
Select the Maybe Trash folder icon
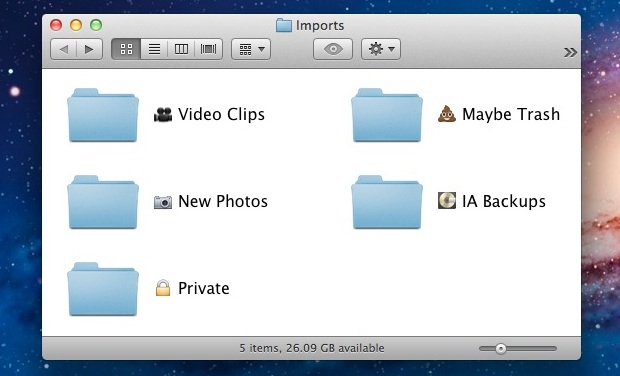[387, 115]
